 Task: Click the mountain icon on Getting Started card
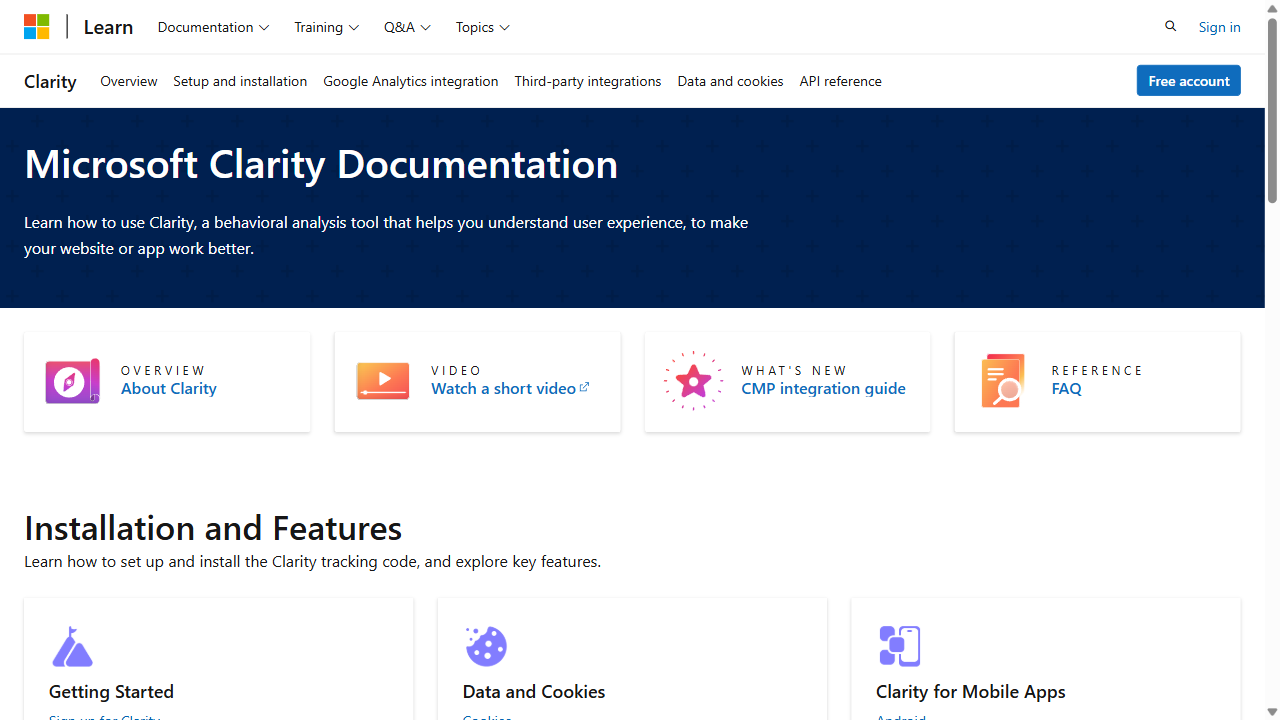(x=71, y=647)
